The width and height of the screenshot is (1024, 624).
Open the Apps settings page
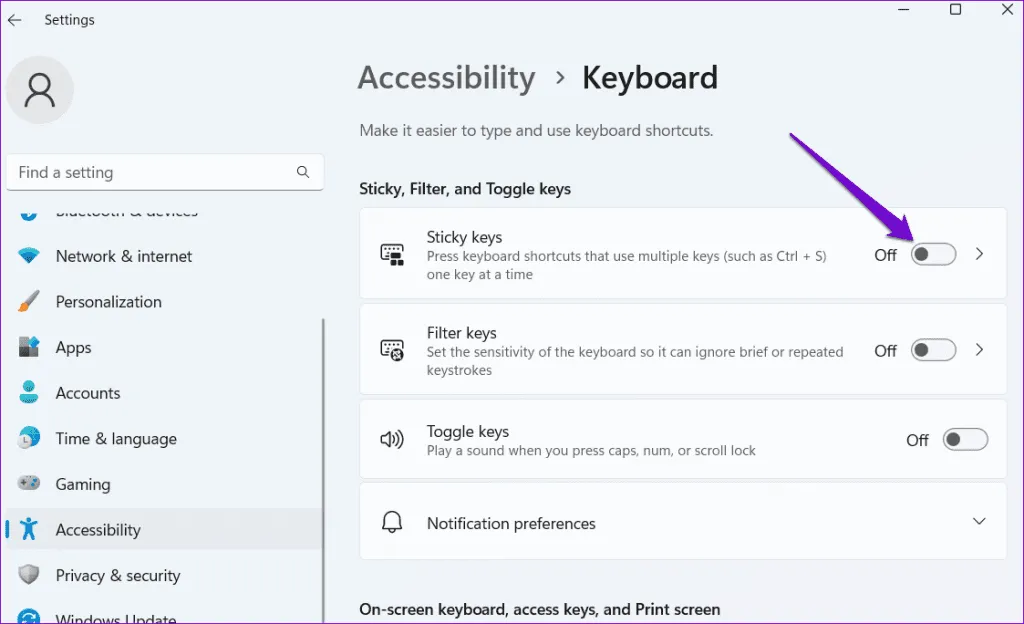click(x=73, y=348)
